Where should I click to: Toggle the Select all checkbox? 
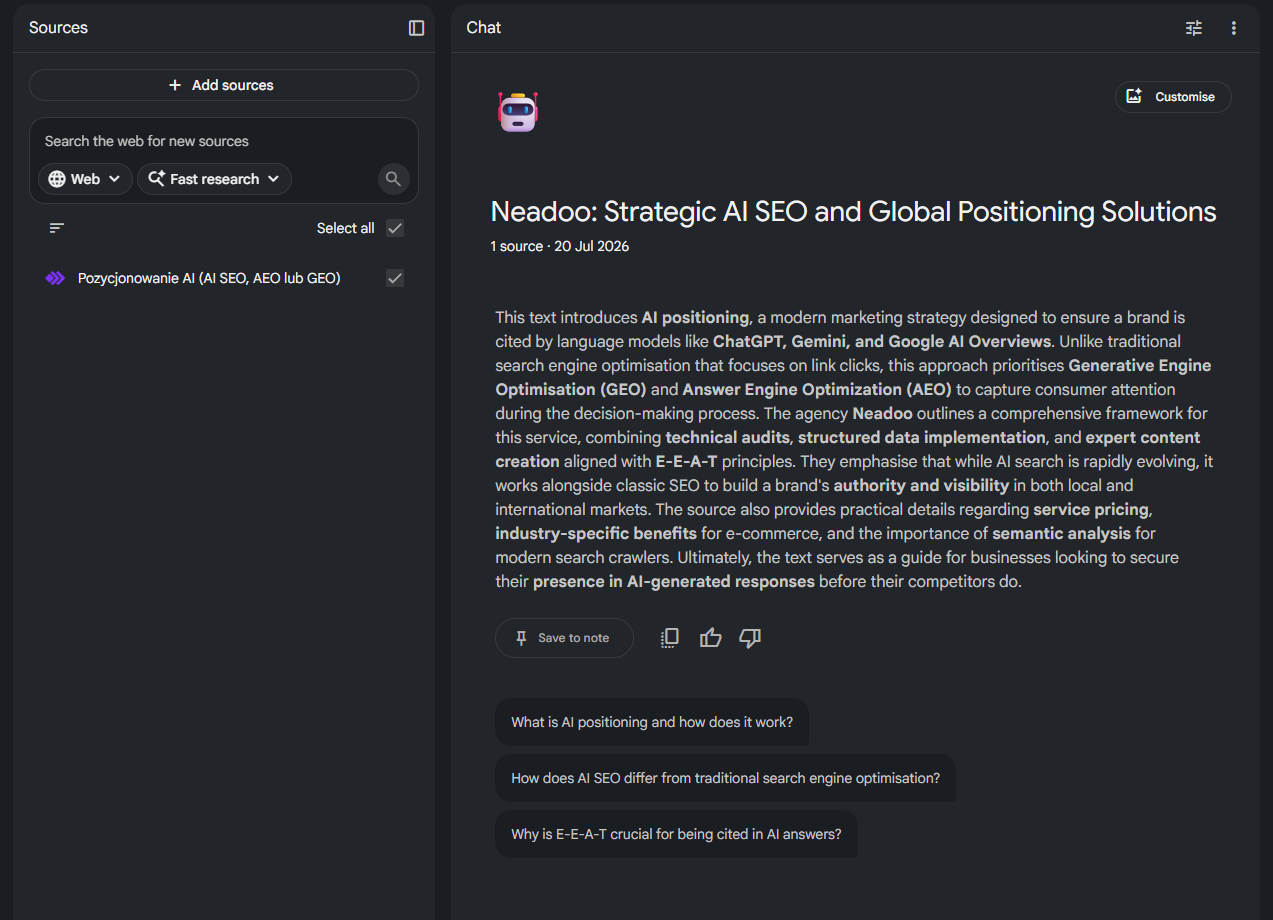[395, 228]
